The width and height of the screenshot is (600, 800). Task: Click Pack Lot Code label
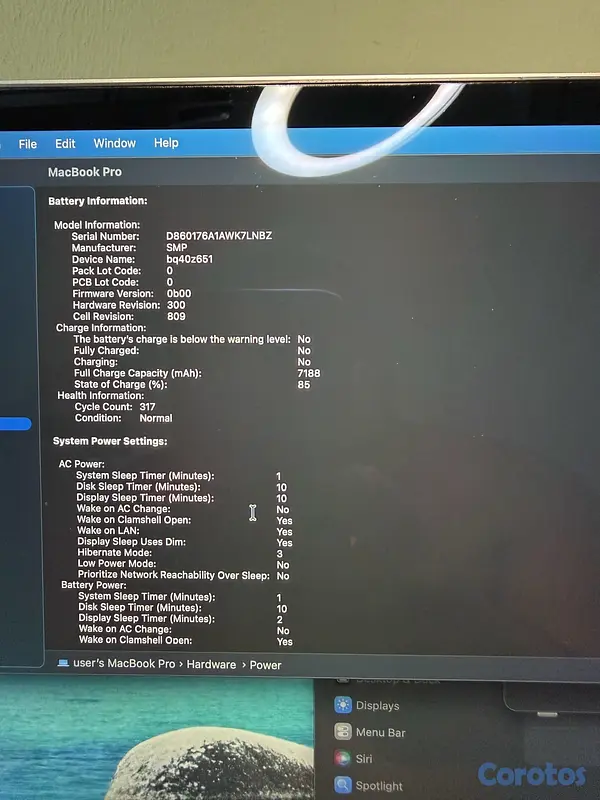click(x=107, y=270)
